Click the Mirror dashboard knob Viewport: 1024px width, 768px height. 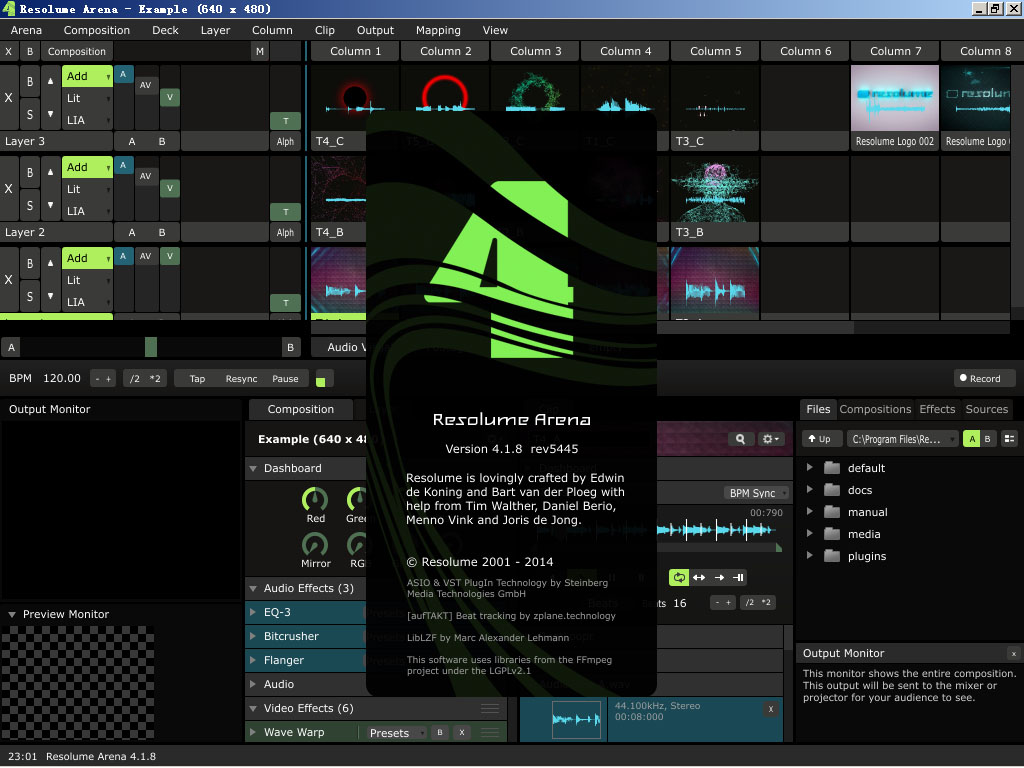[315, 545]
